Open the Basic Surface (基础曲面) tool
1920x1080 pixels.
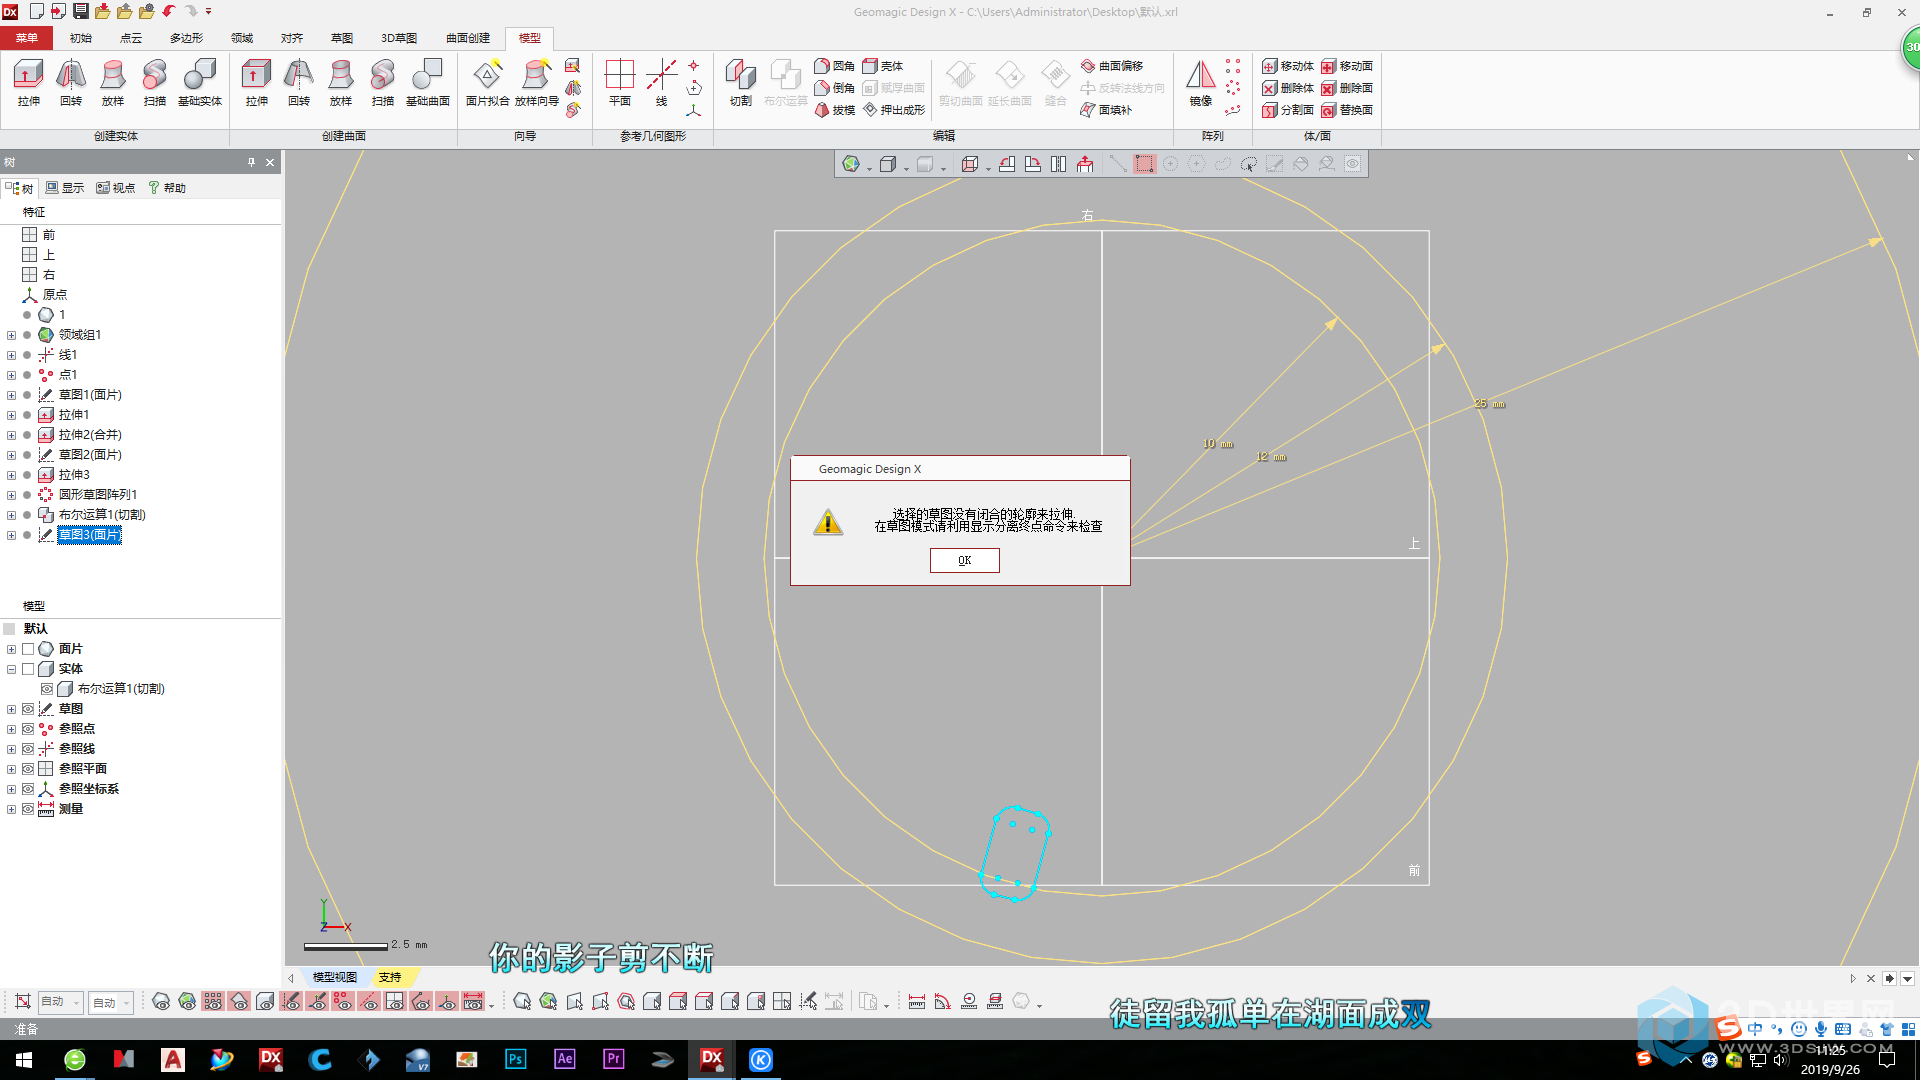(428, 82)
